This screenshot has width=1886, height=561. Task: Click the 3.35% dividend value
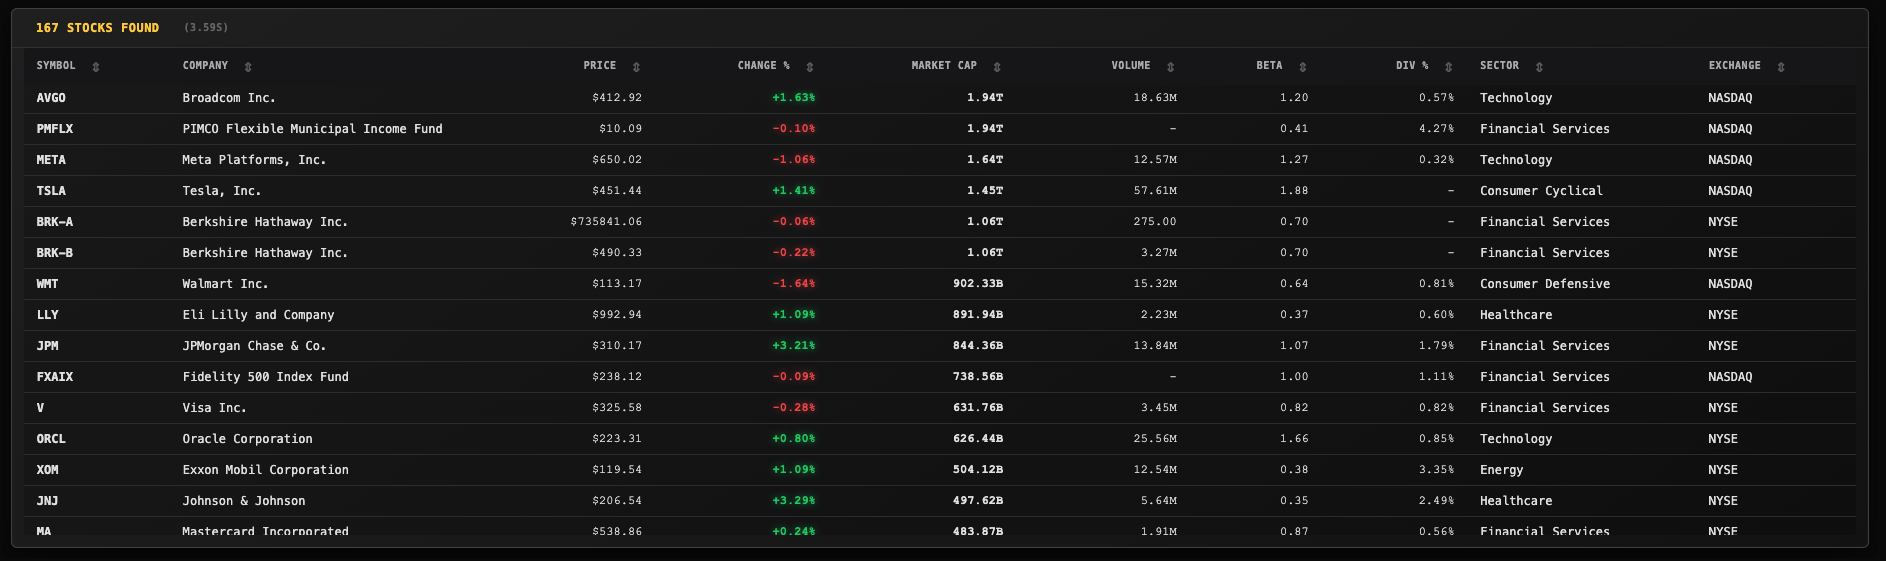coord(1436,470)
